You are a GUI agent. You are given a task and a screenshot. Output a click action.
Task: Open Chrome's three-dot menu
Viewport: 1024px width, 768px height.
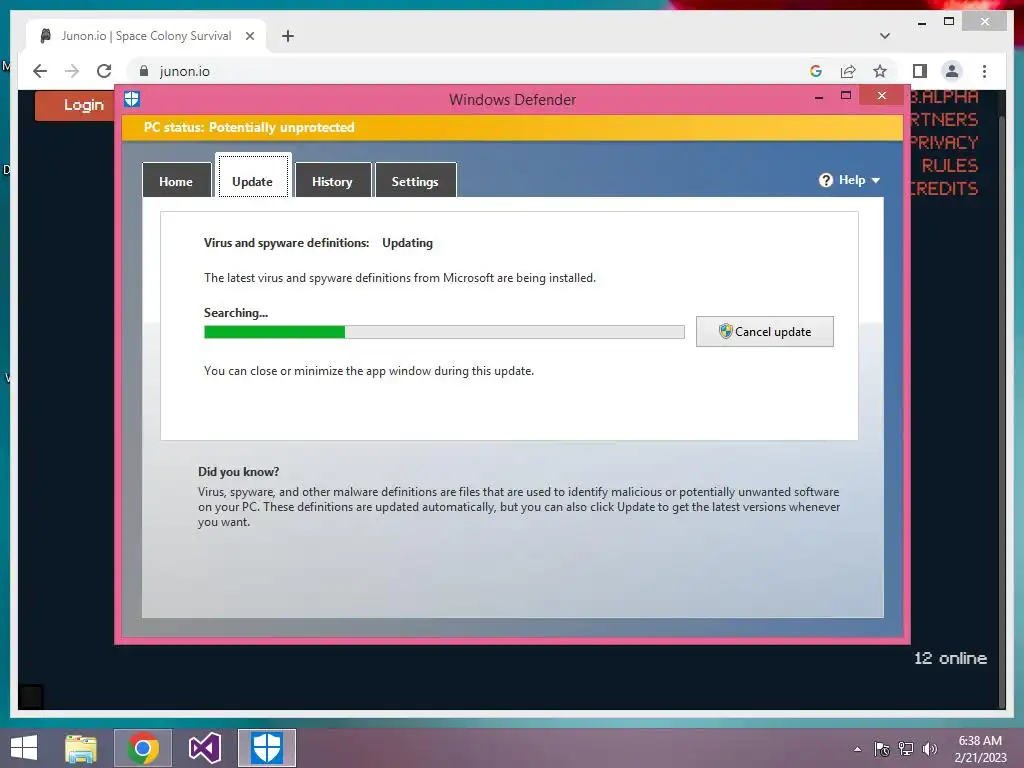984,71
